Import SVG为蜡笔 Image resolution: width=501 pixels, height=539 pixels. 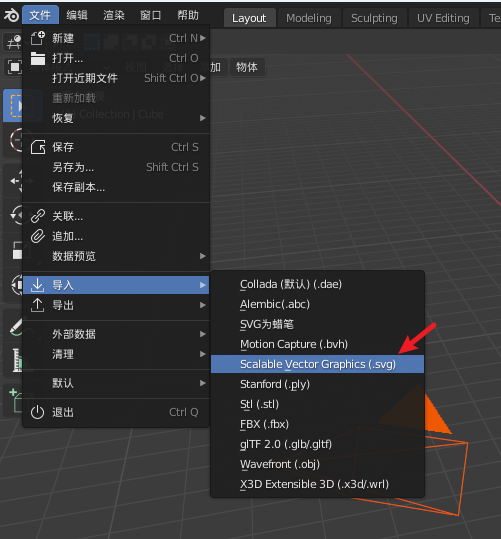317,324
